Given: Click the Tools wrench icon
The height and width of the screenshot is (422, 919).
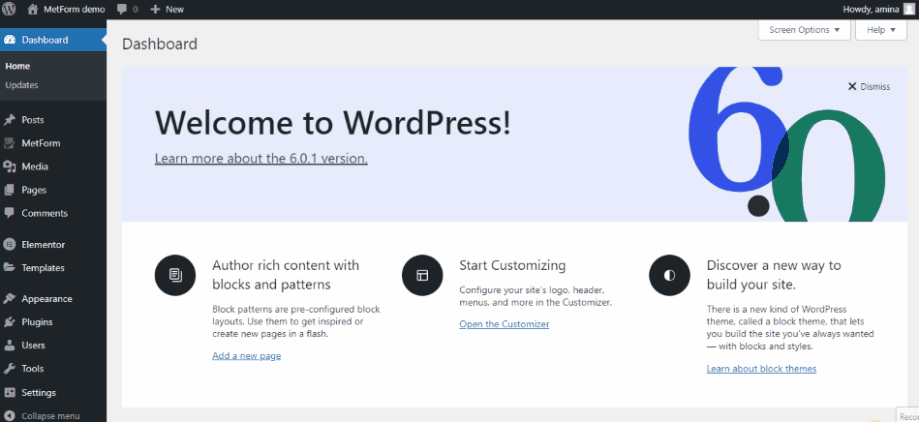Looking at the screenshot, I should pyautogui.click(x=9, y=369).
